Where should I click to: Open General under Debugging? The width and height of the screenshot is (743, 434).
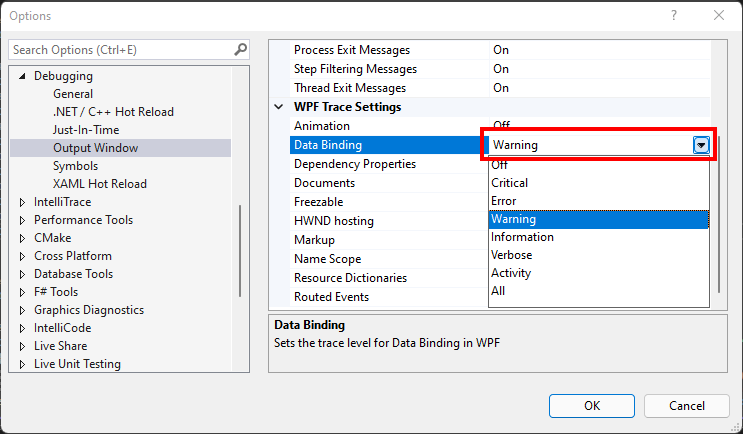tap(73, 94)
